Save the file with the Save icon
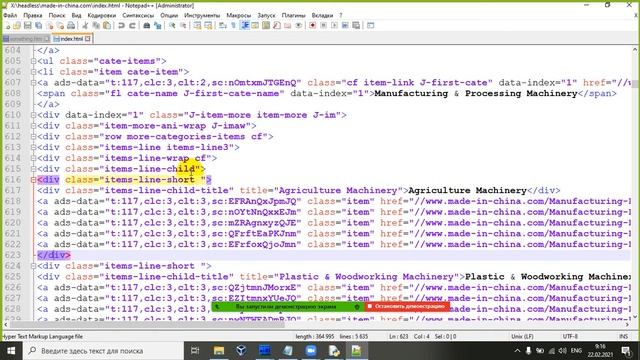Screen dimensions: 640x360 [28, 25]
